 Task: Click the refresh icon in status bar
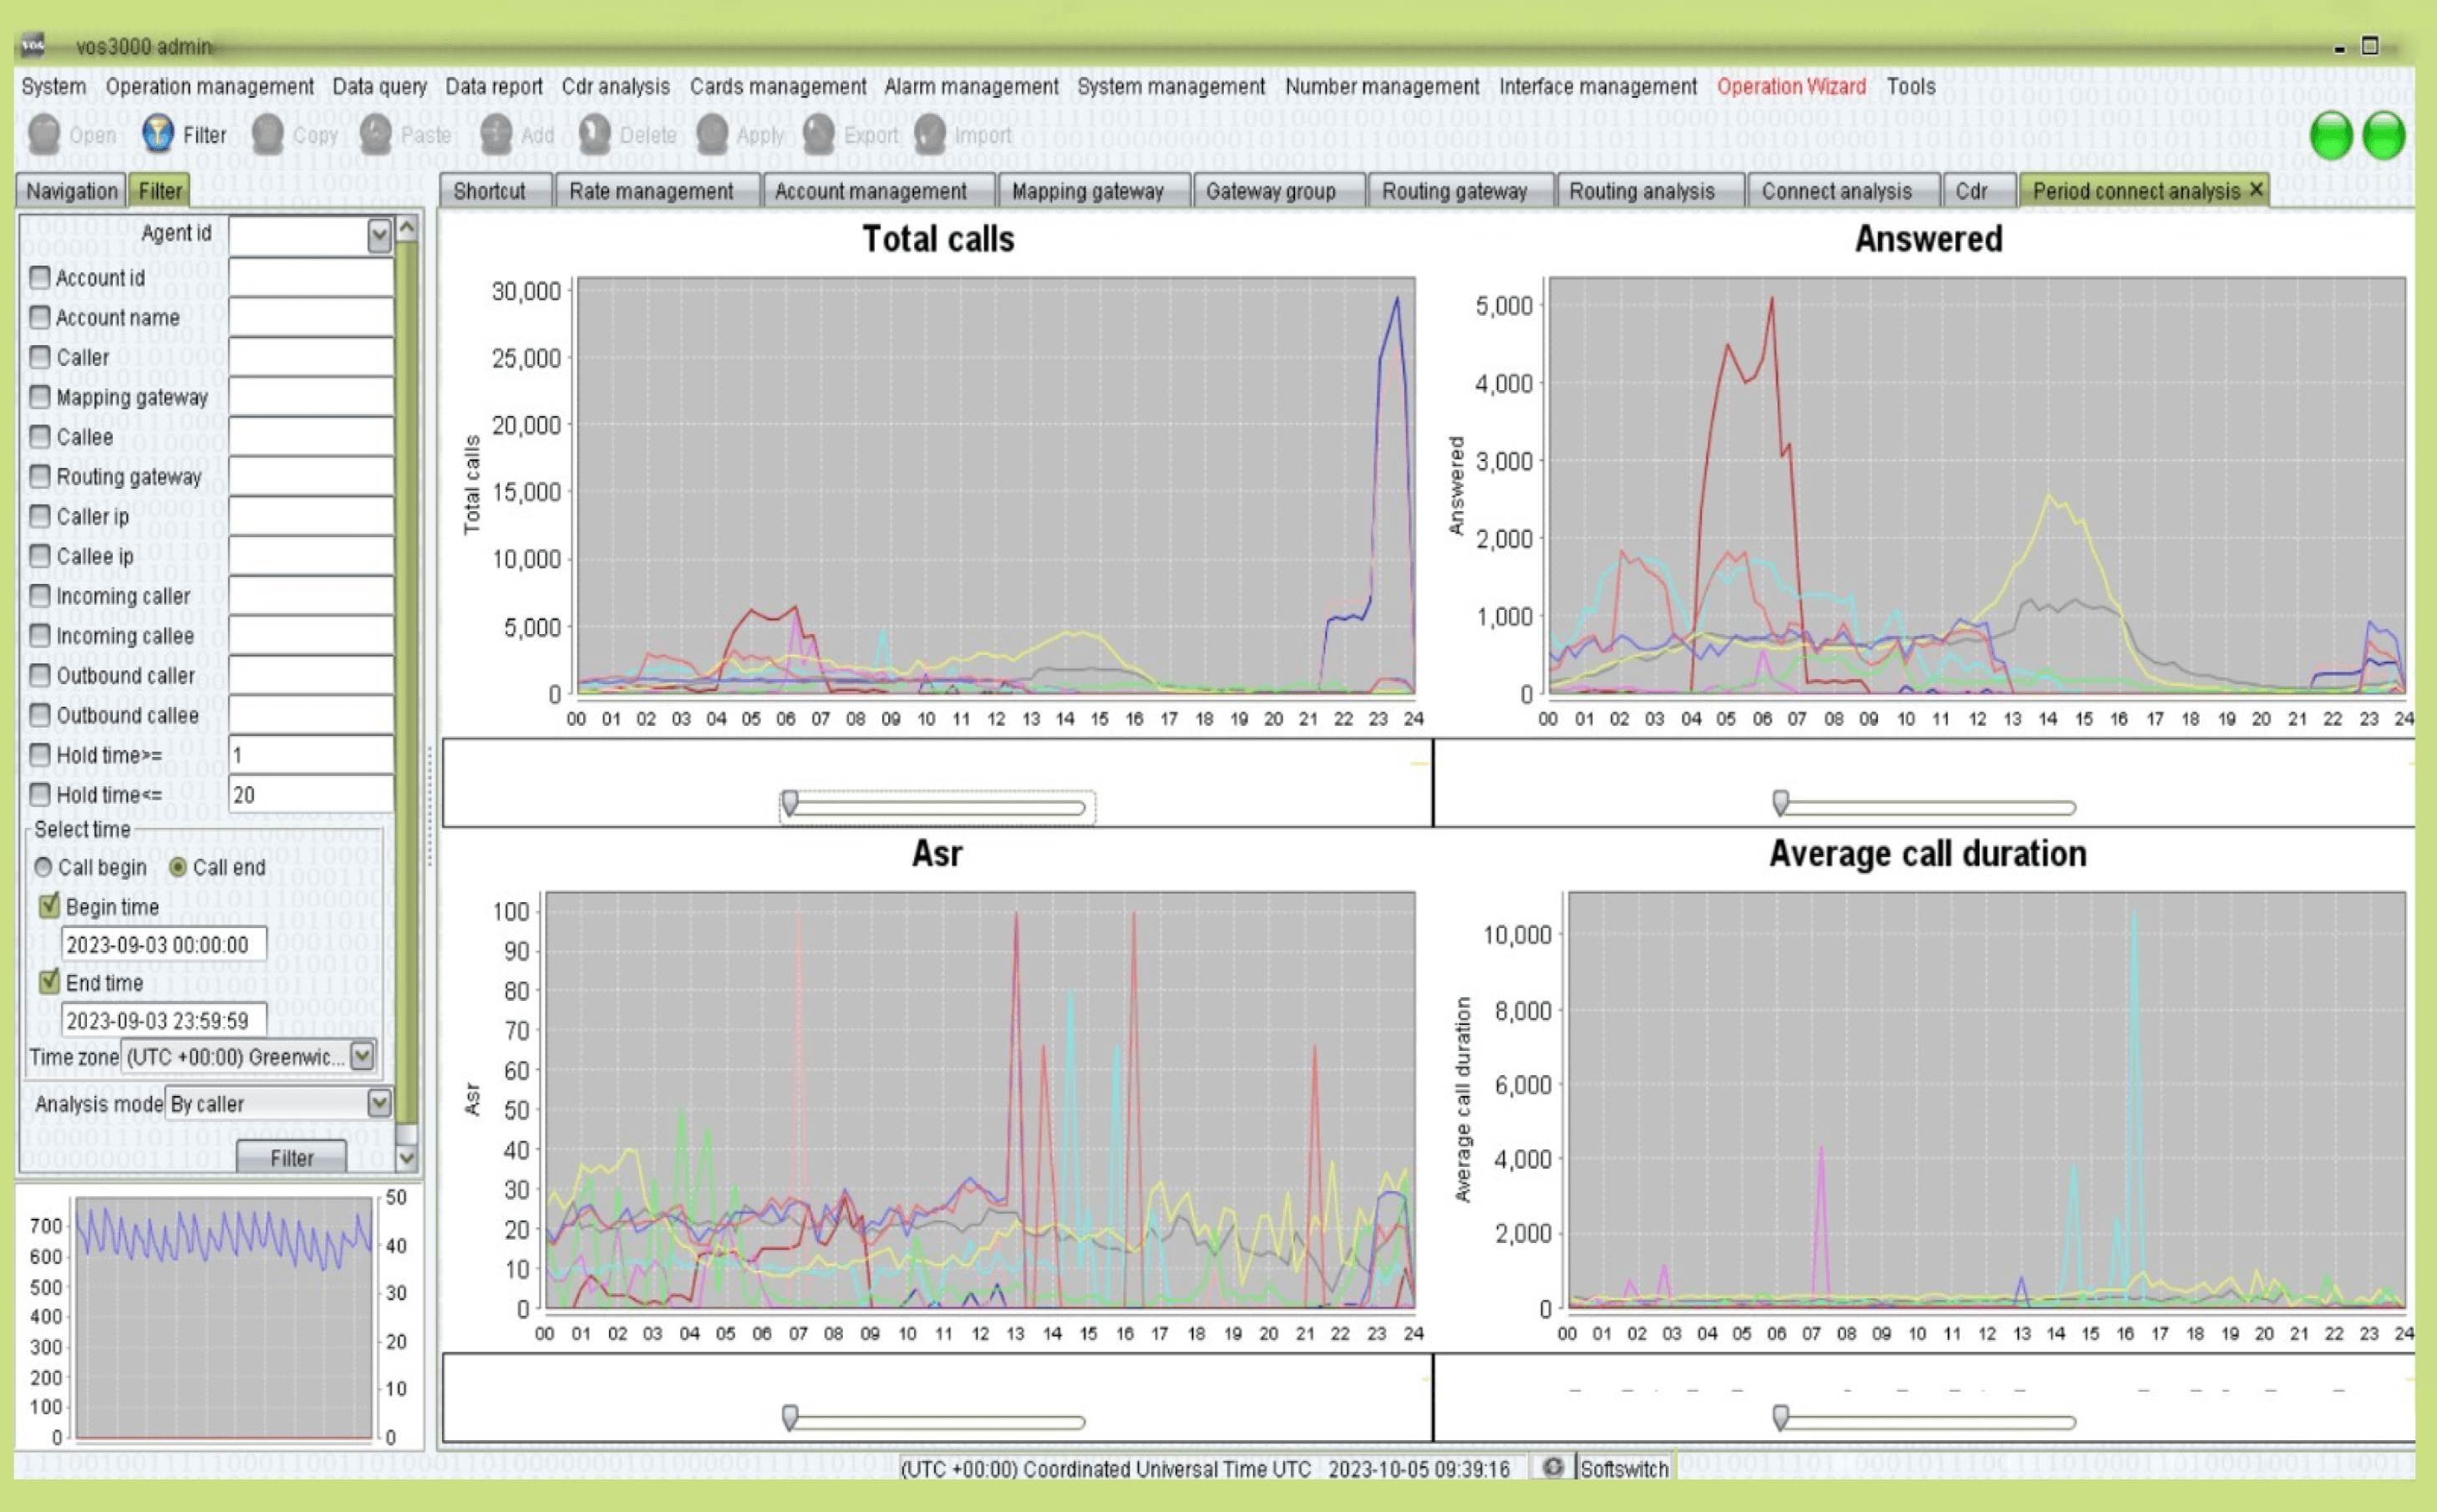click(x=1552, y=1467)
